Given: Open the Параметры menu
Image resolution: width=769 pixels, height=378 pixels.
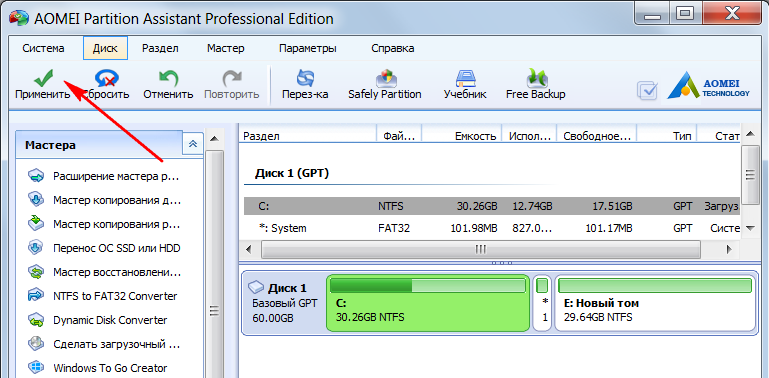Looking at the screenshot, I should [x=308, y=49].
